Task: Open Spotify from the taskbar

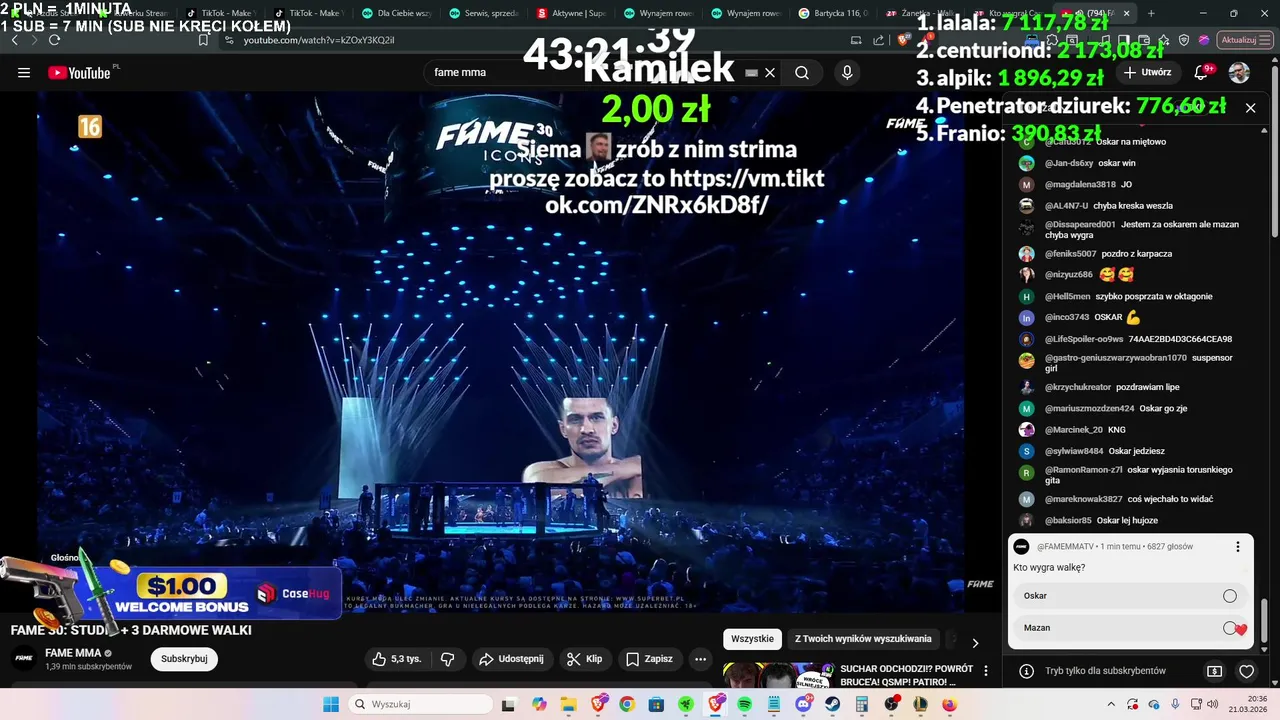Action: [x=744, y=704]
